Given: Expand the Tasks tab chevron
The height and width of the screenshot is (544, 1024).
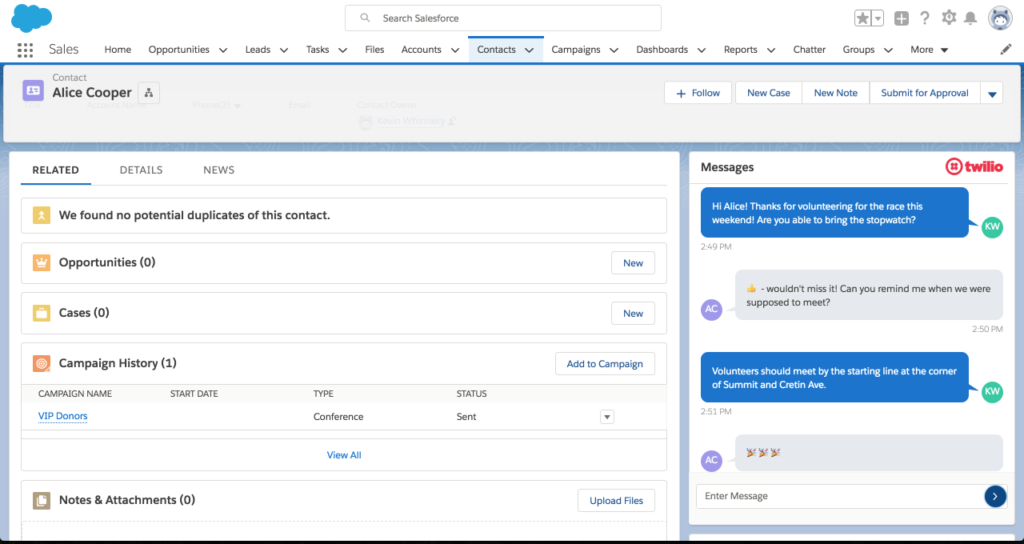Looking at the screenshot, I should point(342,50).
